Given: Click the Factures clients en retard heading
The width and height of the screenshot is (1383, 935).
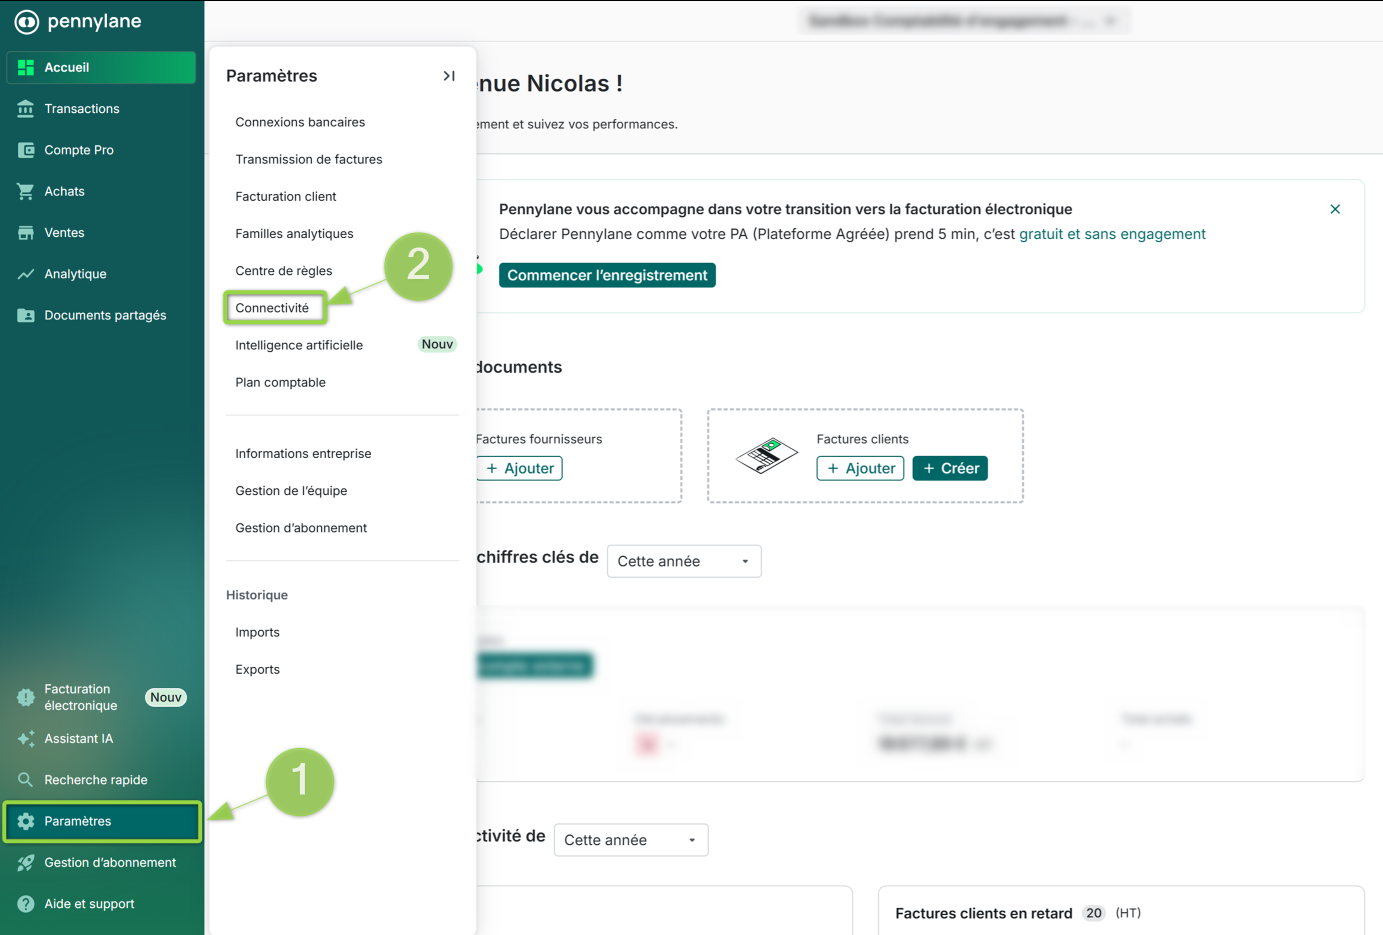Looking at the screenshot, I should (x=984, y=913).
